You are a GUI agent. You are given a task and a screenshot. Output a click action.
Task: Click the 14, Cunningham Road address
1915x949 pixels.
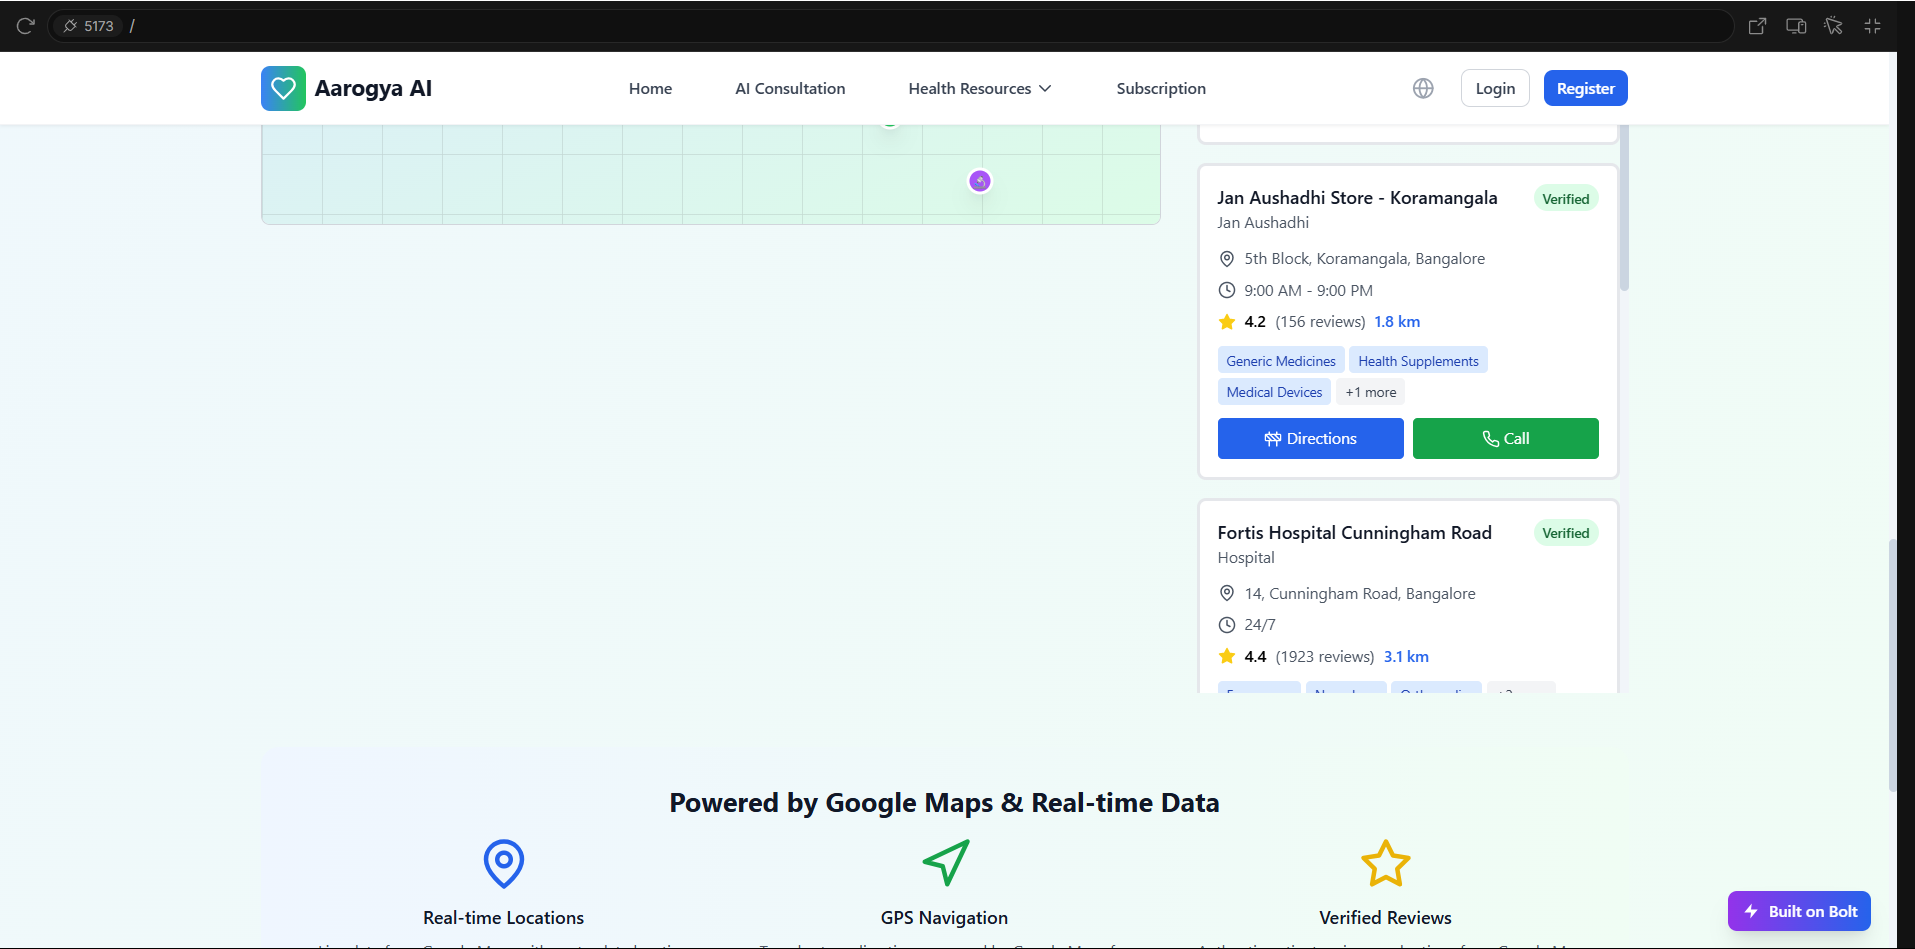pyautogui.click(x=1360, y=594)
